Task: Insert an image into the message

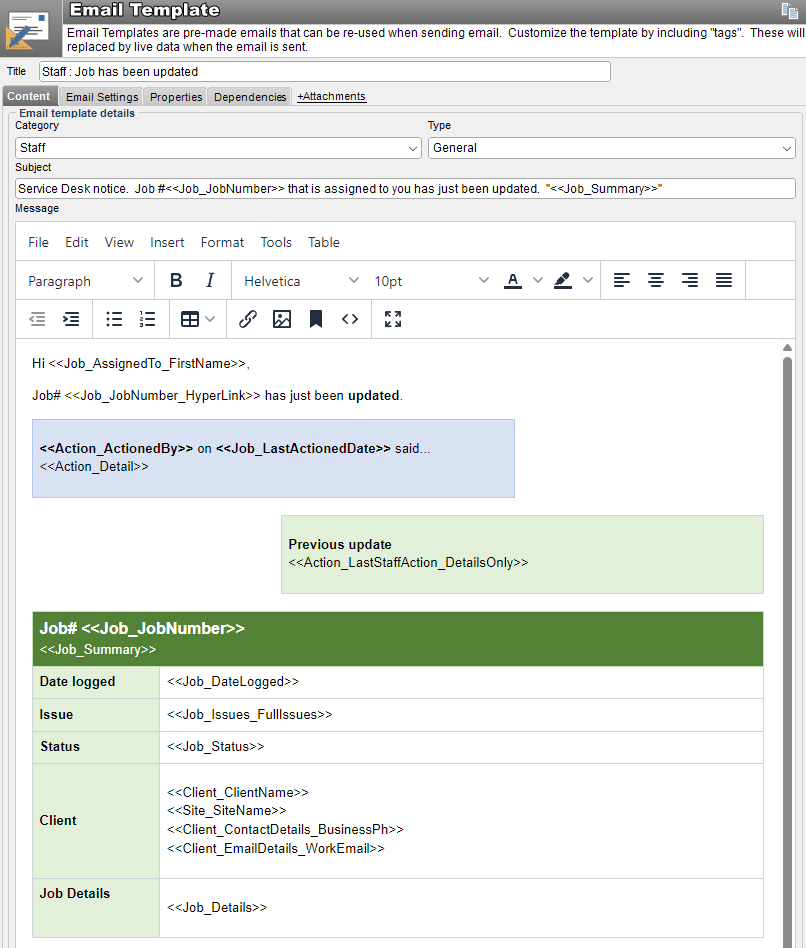Action: coord(282,319)
